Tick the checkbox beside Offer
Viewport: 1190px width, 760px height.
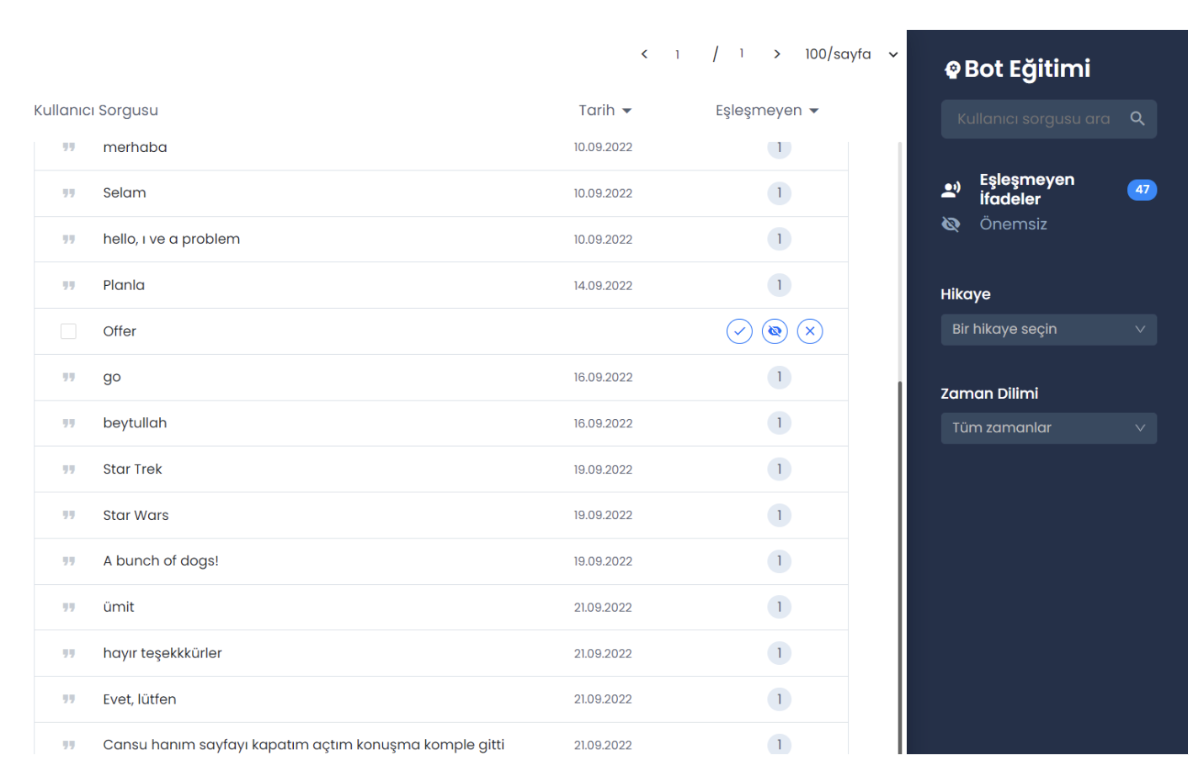click(x=68, y=331)
